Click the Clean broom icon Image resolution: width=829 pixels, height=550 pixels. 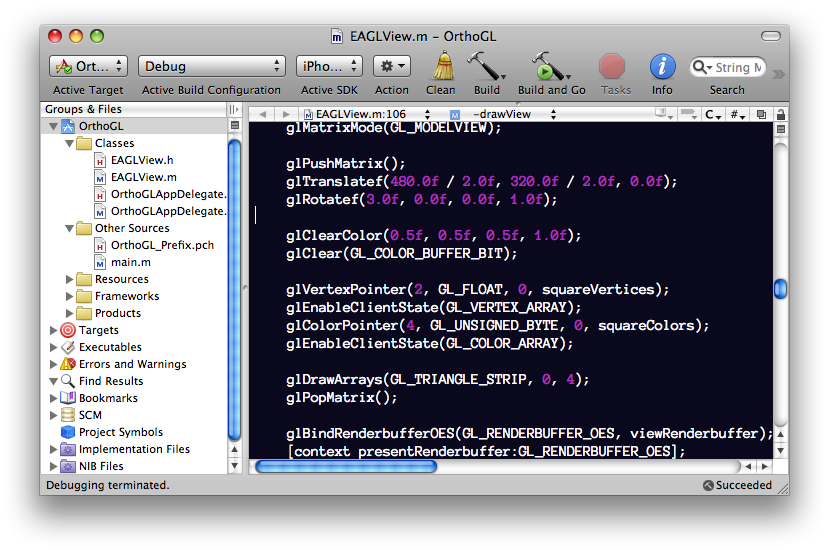click(443, 66)
